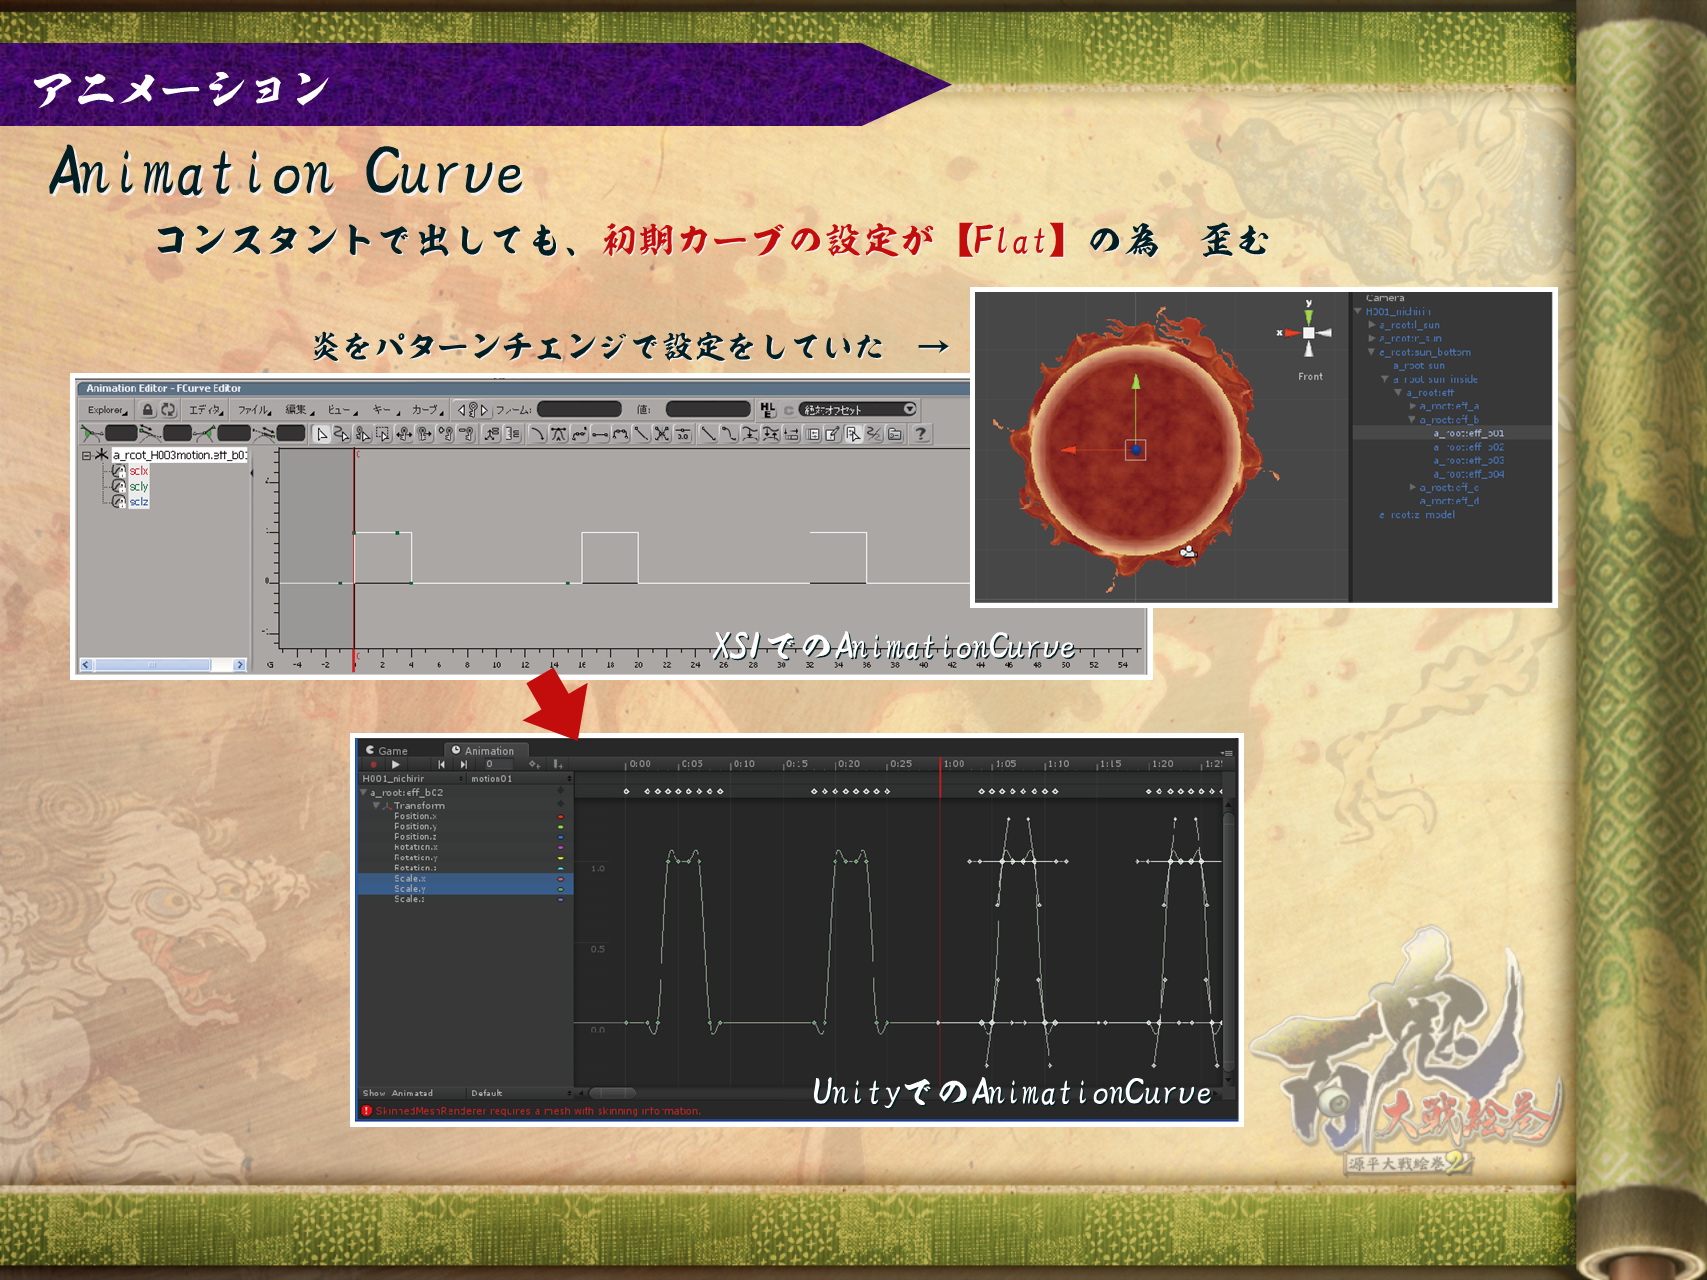
Task: Click the scly curve icon
Action: point(119,486)
